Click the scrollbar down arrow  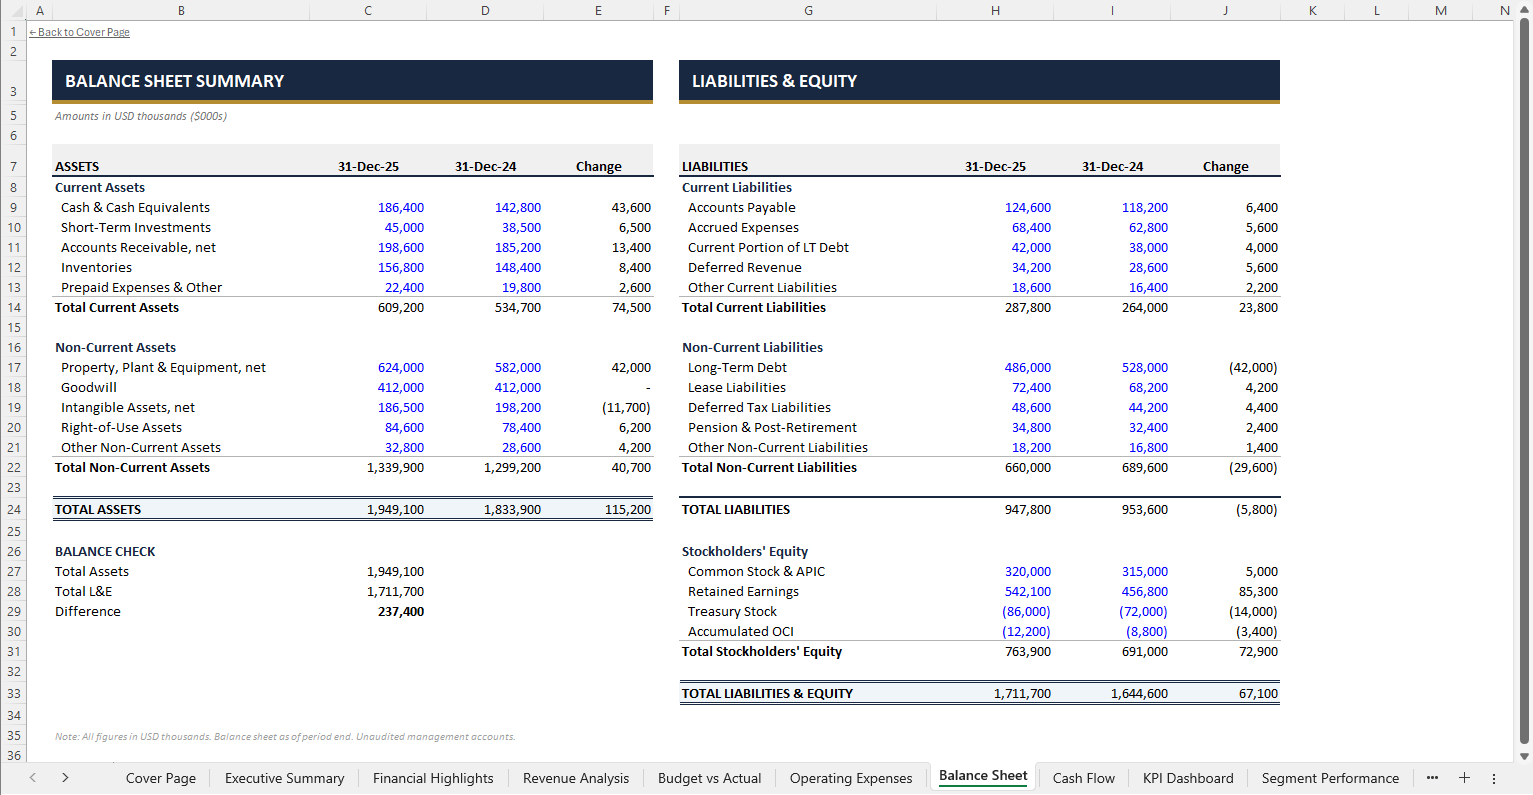coord(1524,756)
